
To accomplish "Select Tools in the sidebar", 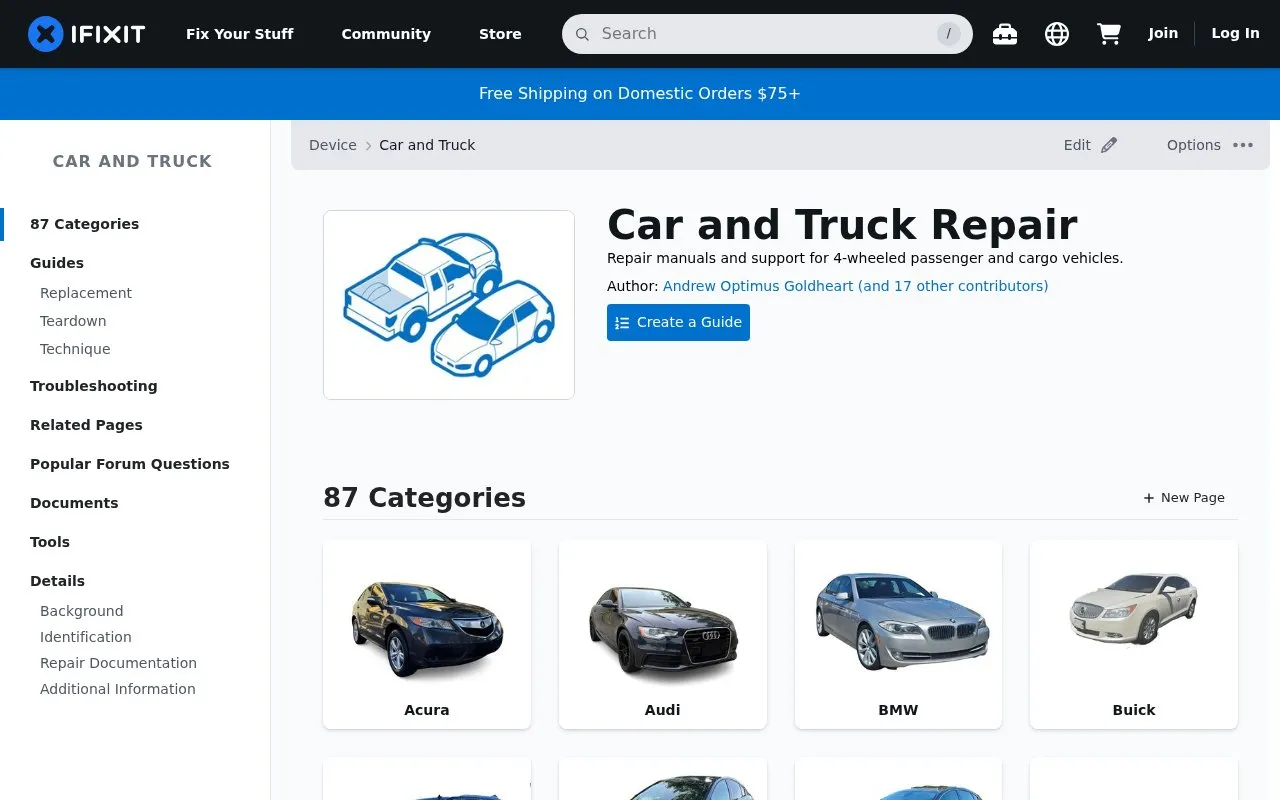I will point(50,542).
